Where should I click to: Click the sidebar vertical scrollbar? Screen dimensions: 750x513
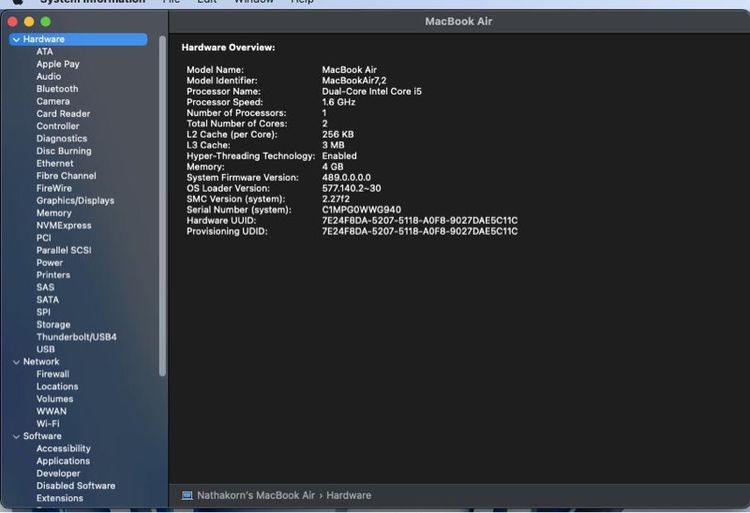pos(162,206)
